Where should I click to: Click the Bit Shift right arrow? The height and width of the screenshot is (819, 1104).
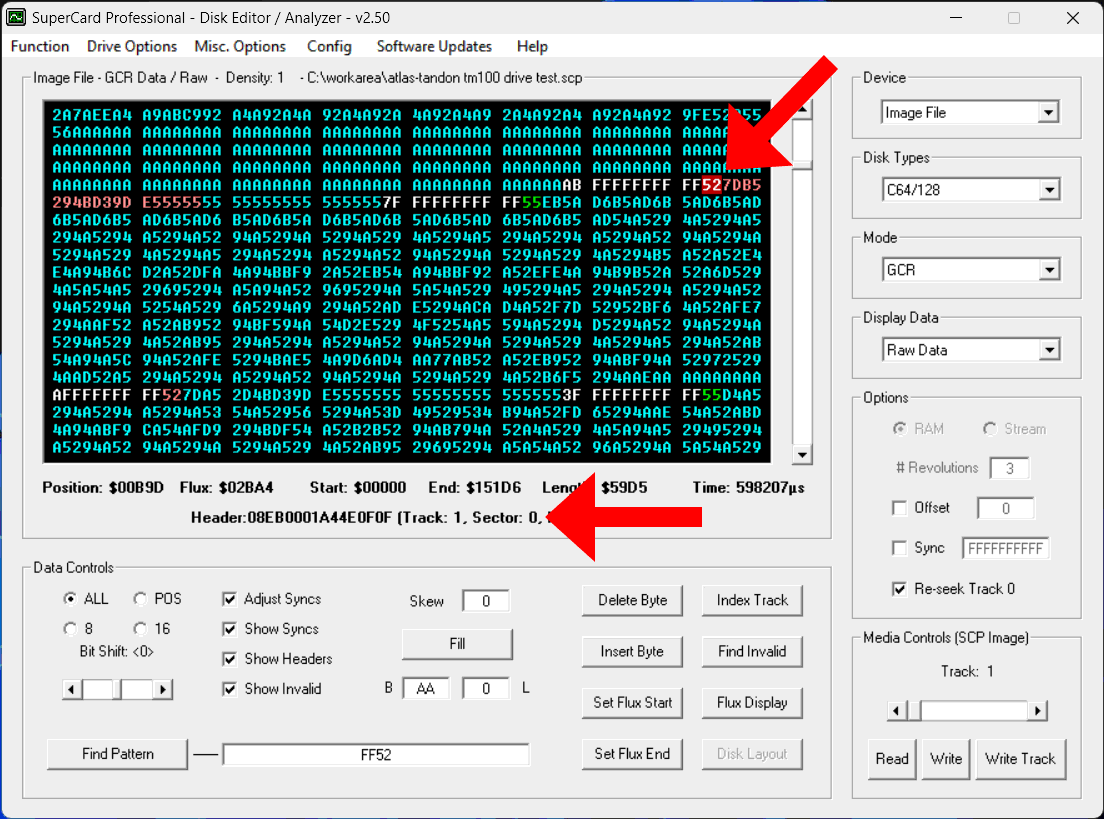pos(163,689)
